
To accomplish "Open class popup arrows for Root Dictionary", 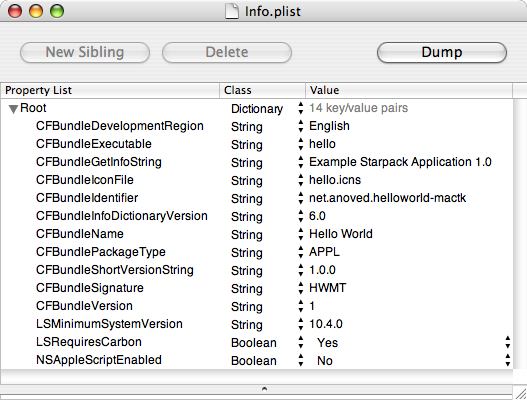I will (x=300, y=108).
